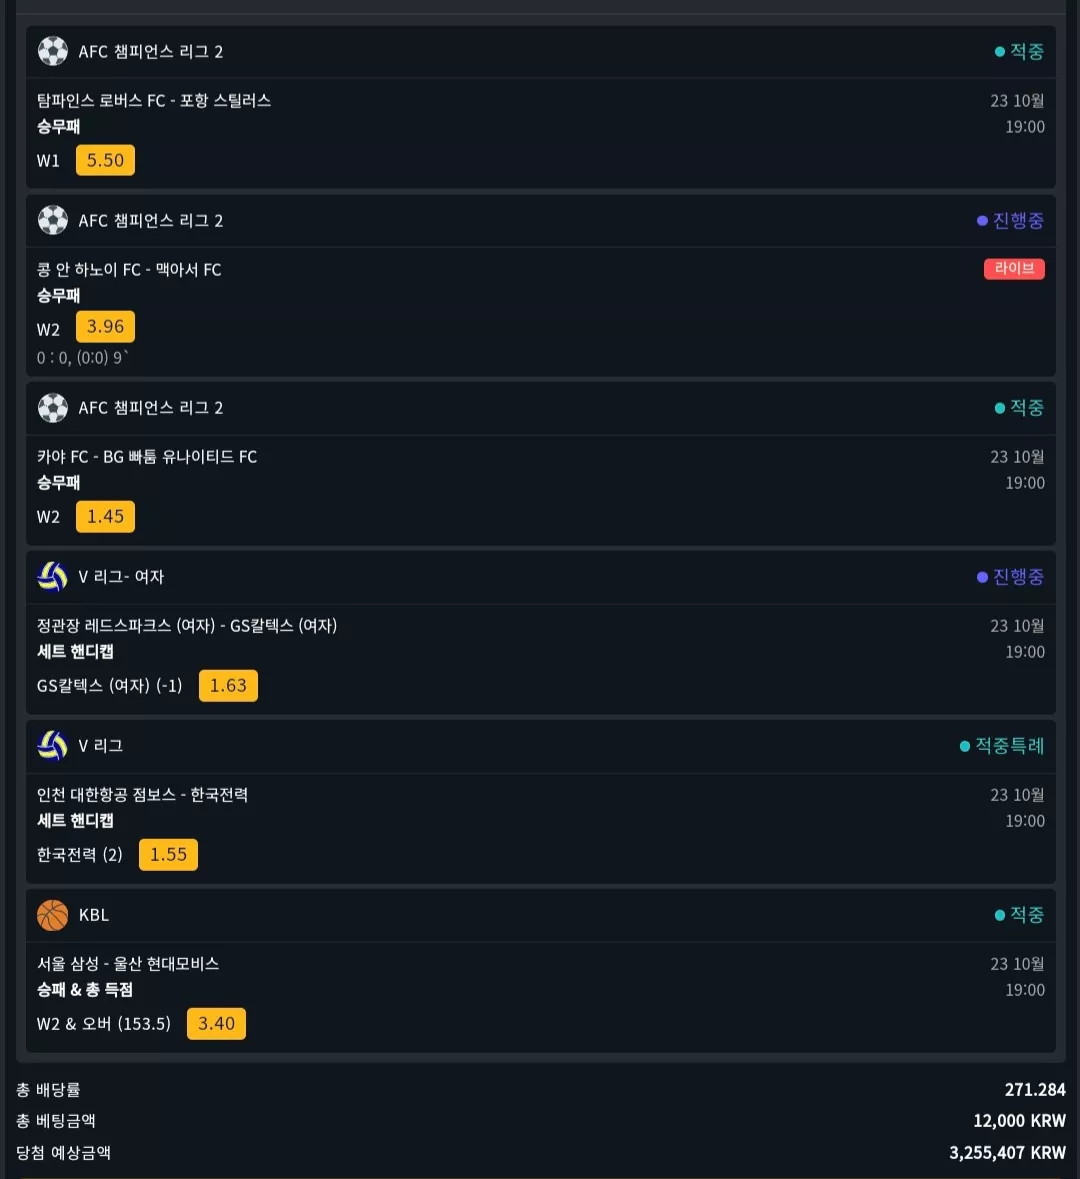Click the red 라이브 badge
1080x1179 pixels.
pyautogui.click(x=1014, y=268)
